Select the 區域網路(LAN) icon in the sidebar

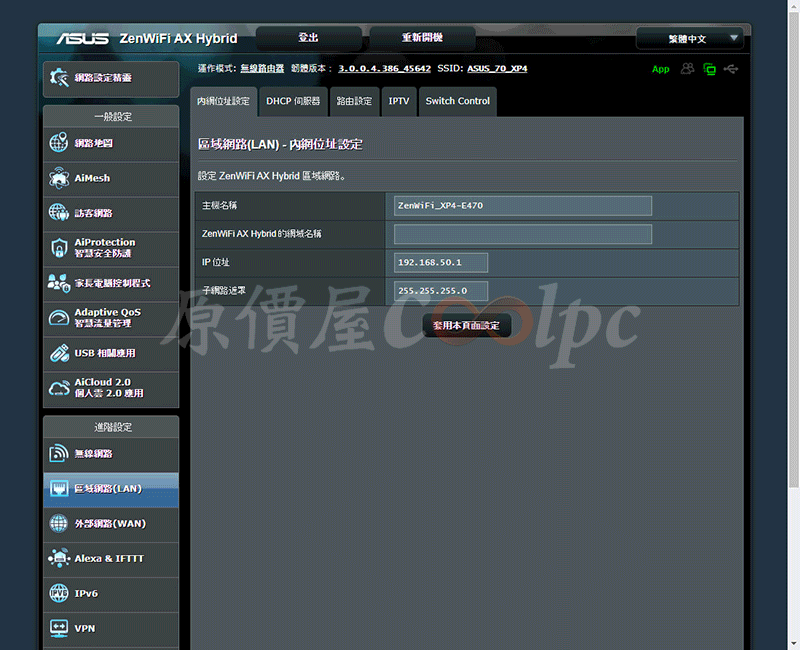pyautogui.click(x=59, y=488)
